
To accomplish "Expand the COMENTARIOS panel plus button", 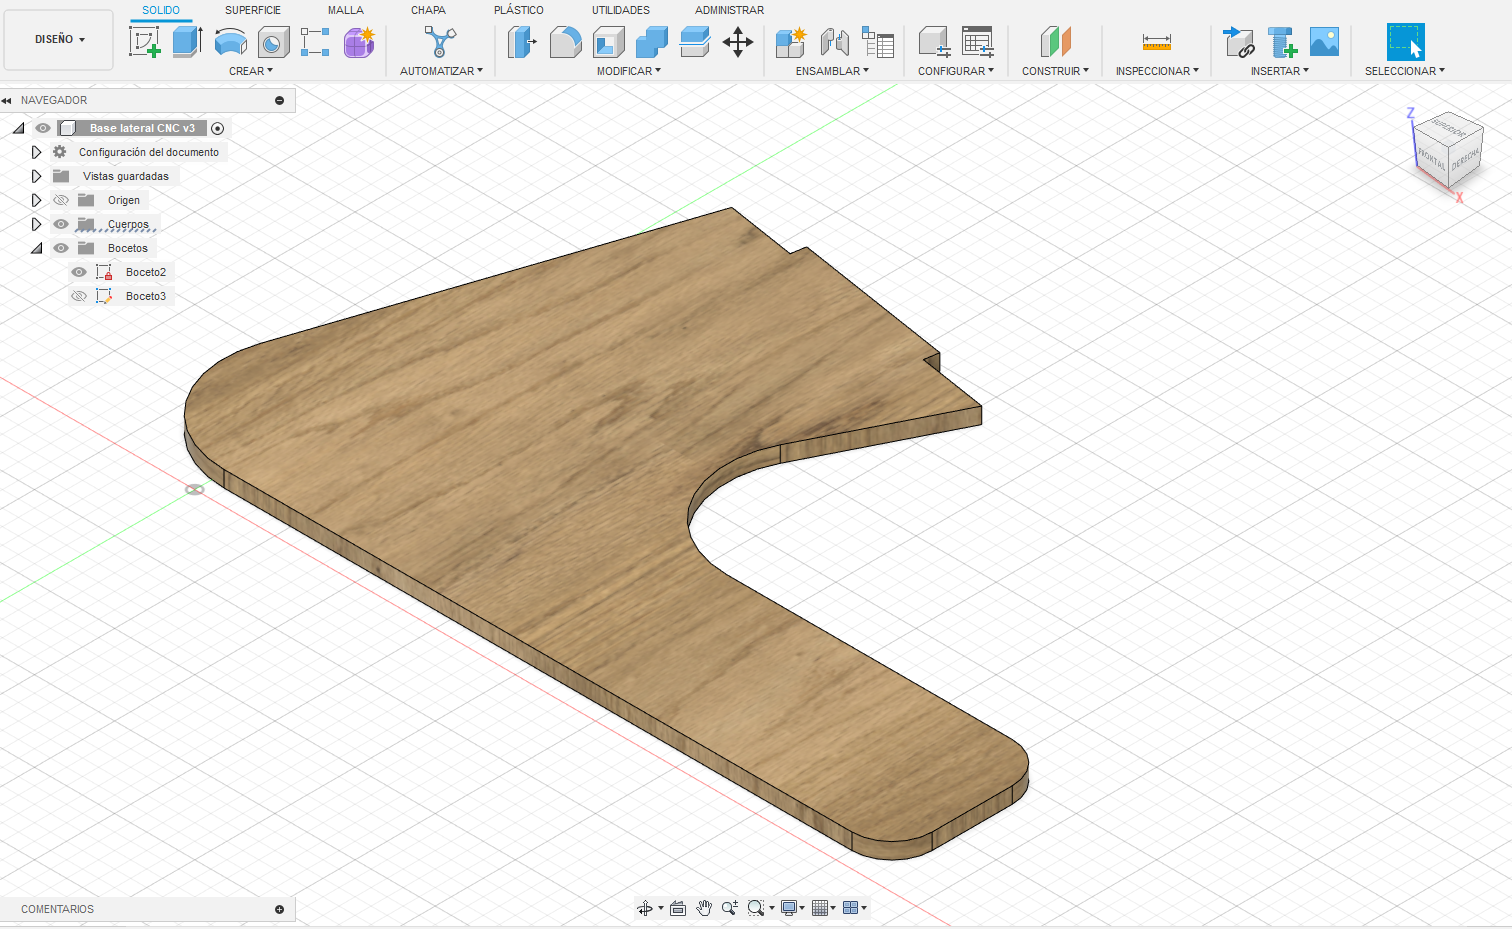I will (x=279, y=909).
